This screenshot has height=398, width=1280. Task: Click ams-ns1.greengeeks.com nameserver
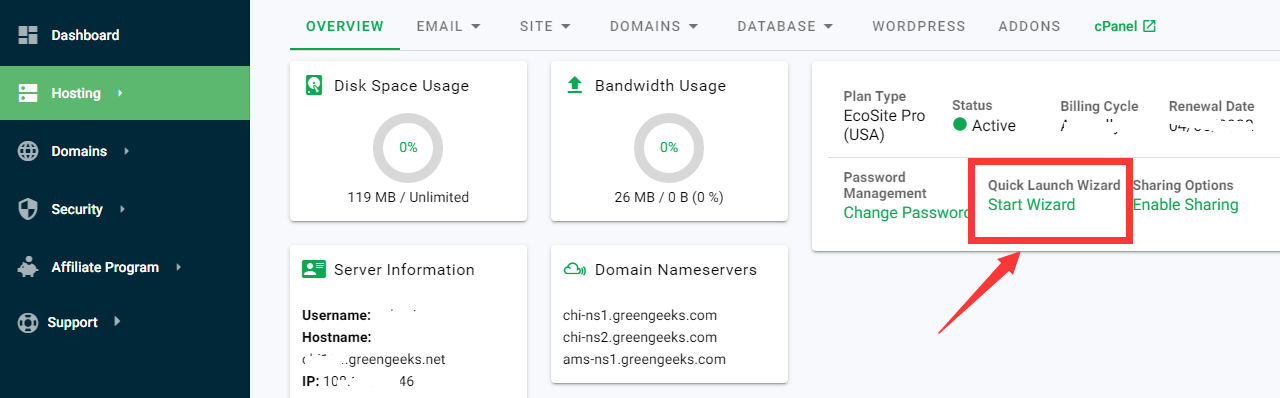click(x=644, y=359)
